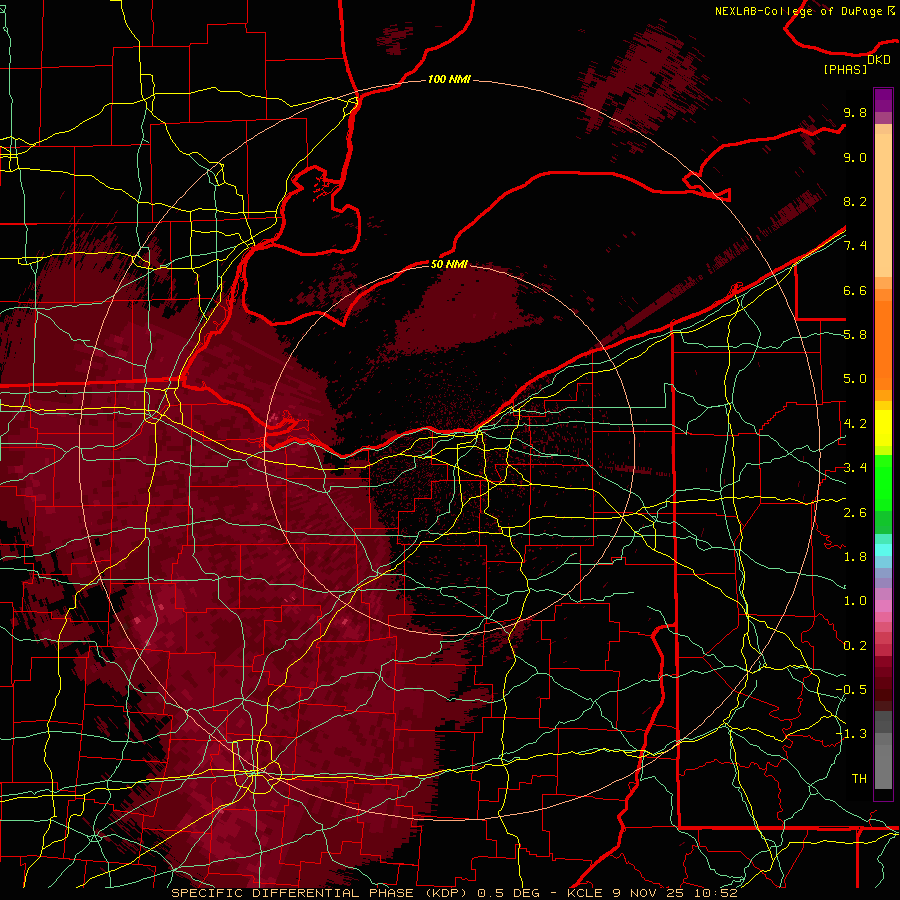Click the 100 NMI range ring label

click(449, 79)
